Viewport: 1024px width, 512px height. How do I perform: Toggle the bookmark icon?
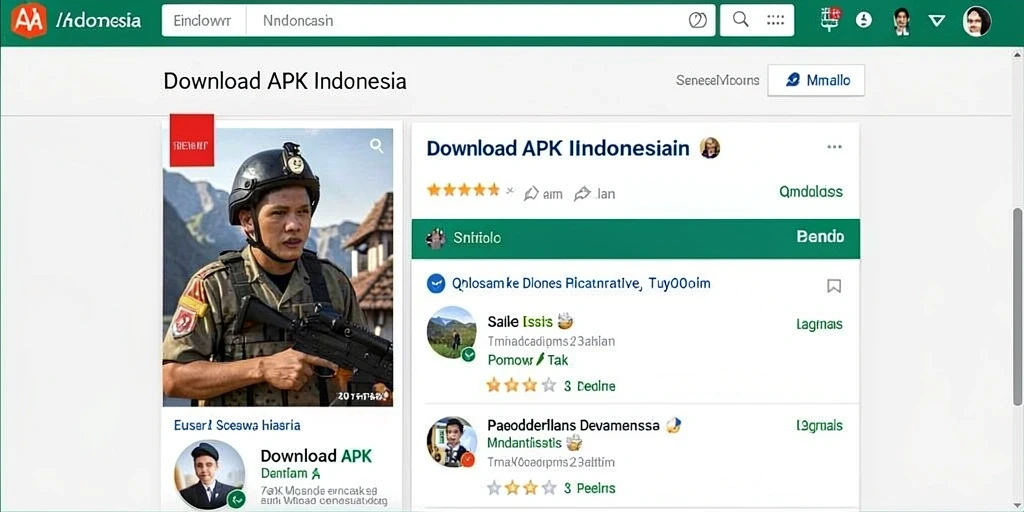tap(834, 285)
